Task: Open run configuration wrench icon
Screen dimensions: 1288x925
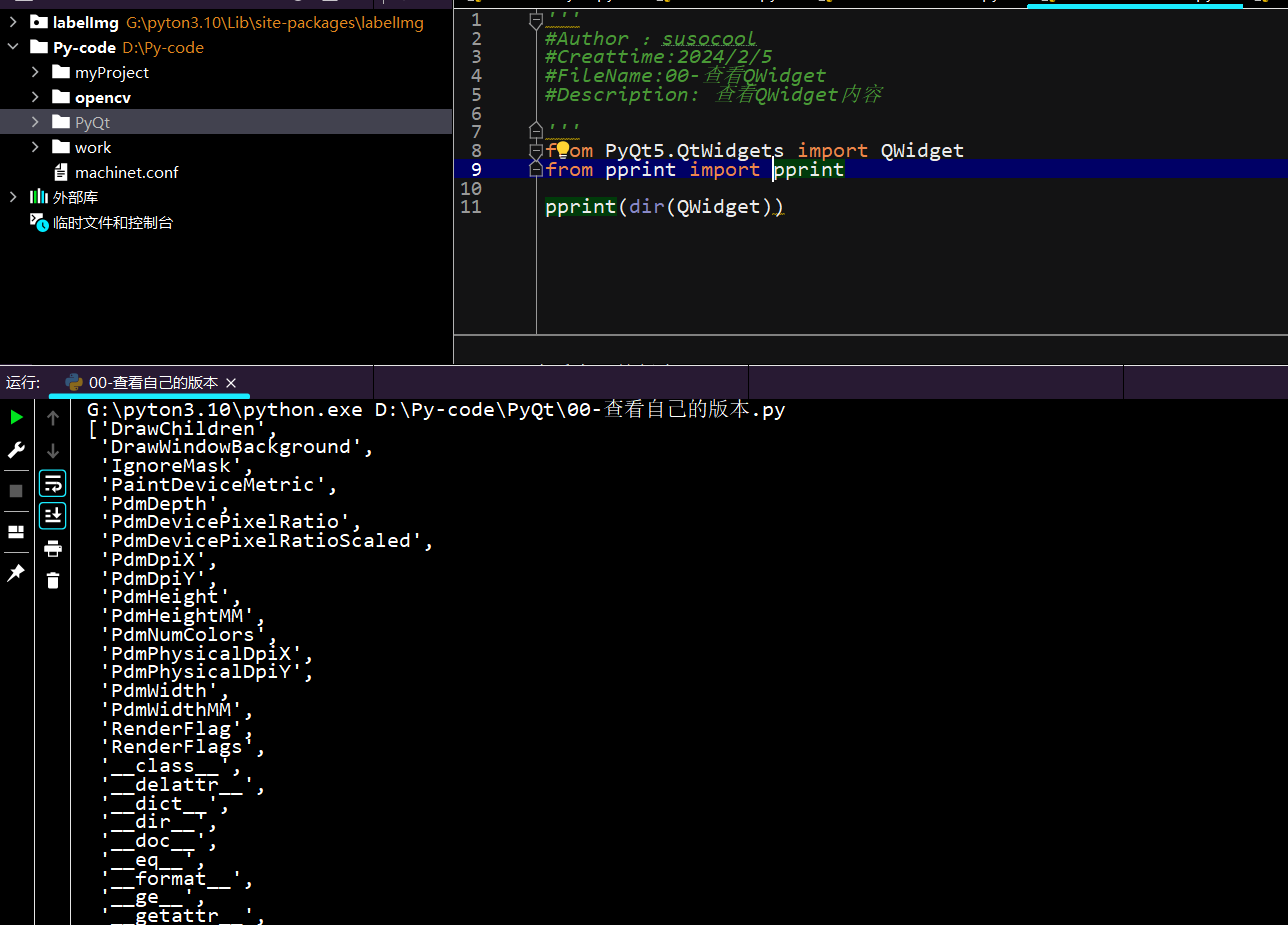Action: point(16,450)
